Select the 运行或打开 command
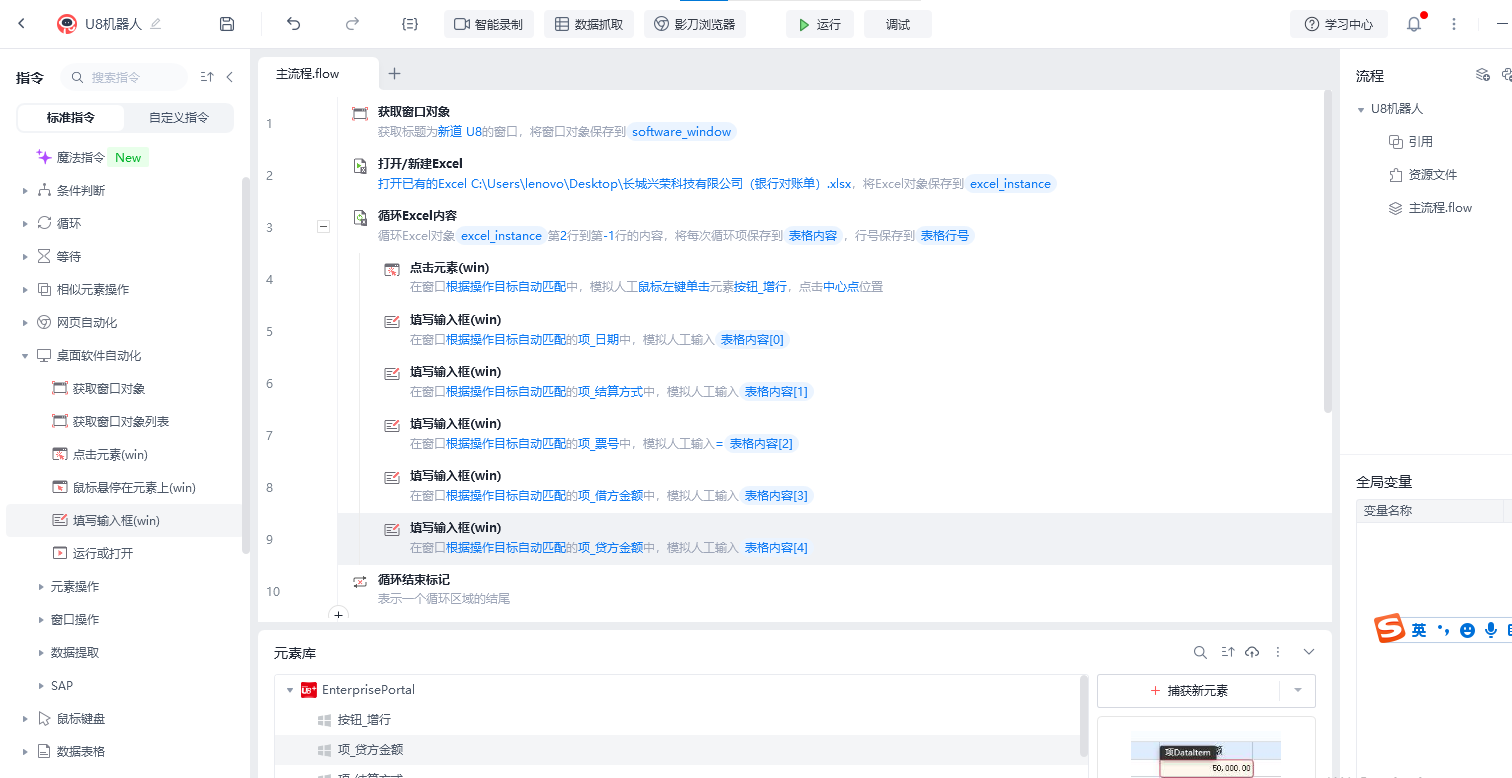 pyautogui.click(x=92, y=553)
